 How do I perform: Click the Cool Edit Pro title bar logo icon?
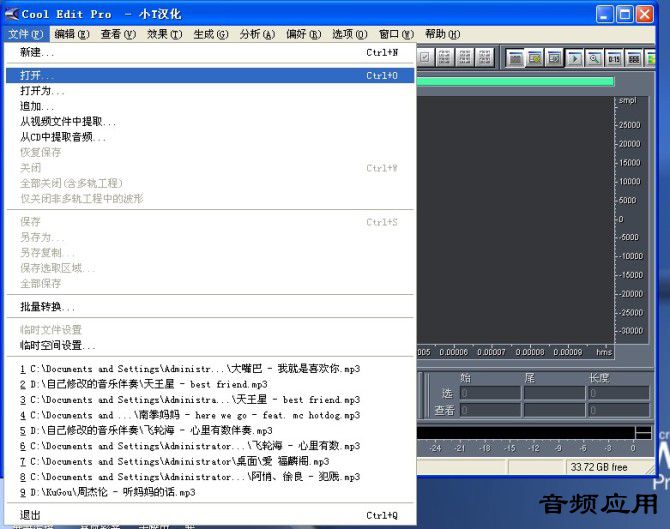pyautogui.click(x=12, y=14)
